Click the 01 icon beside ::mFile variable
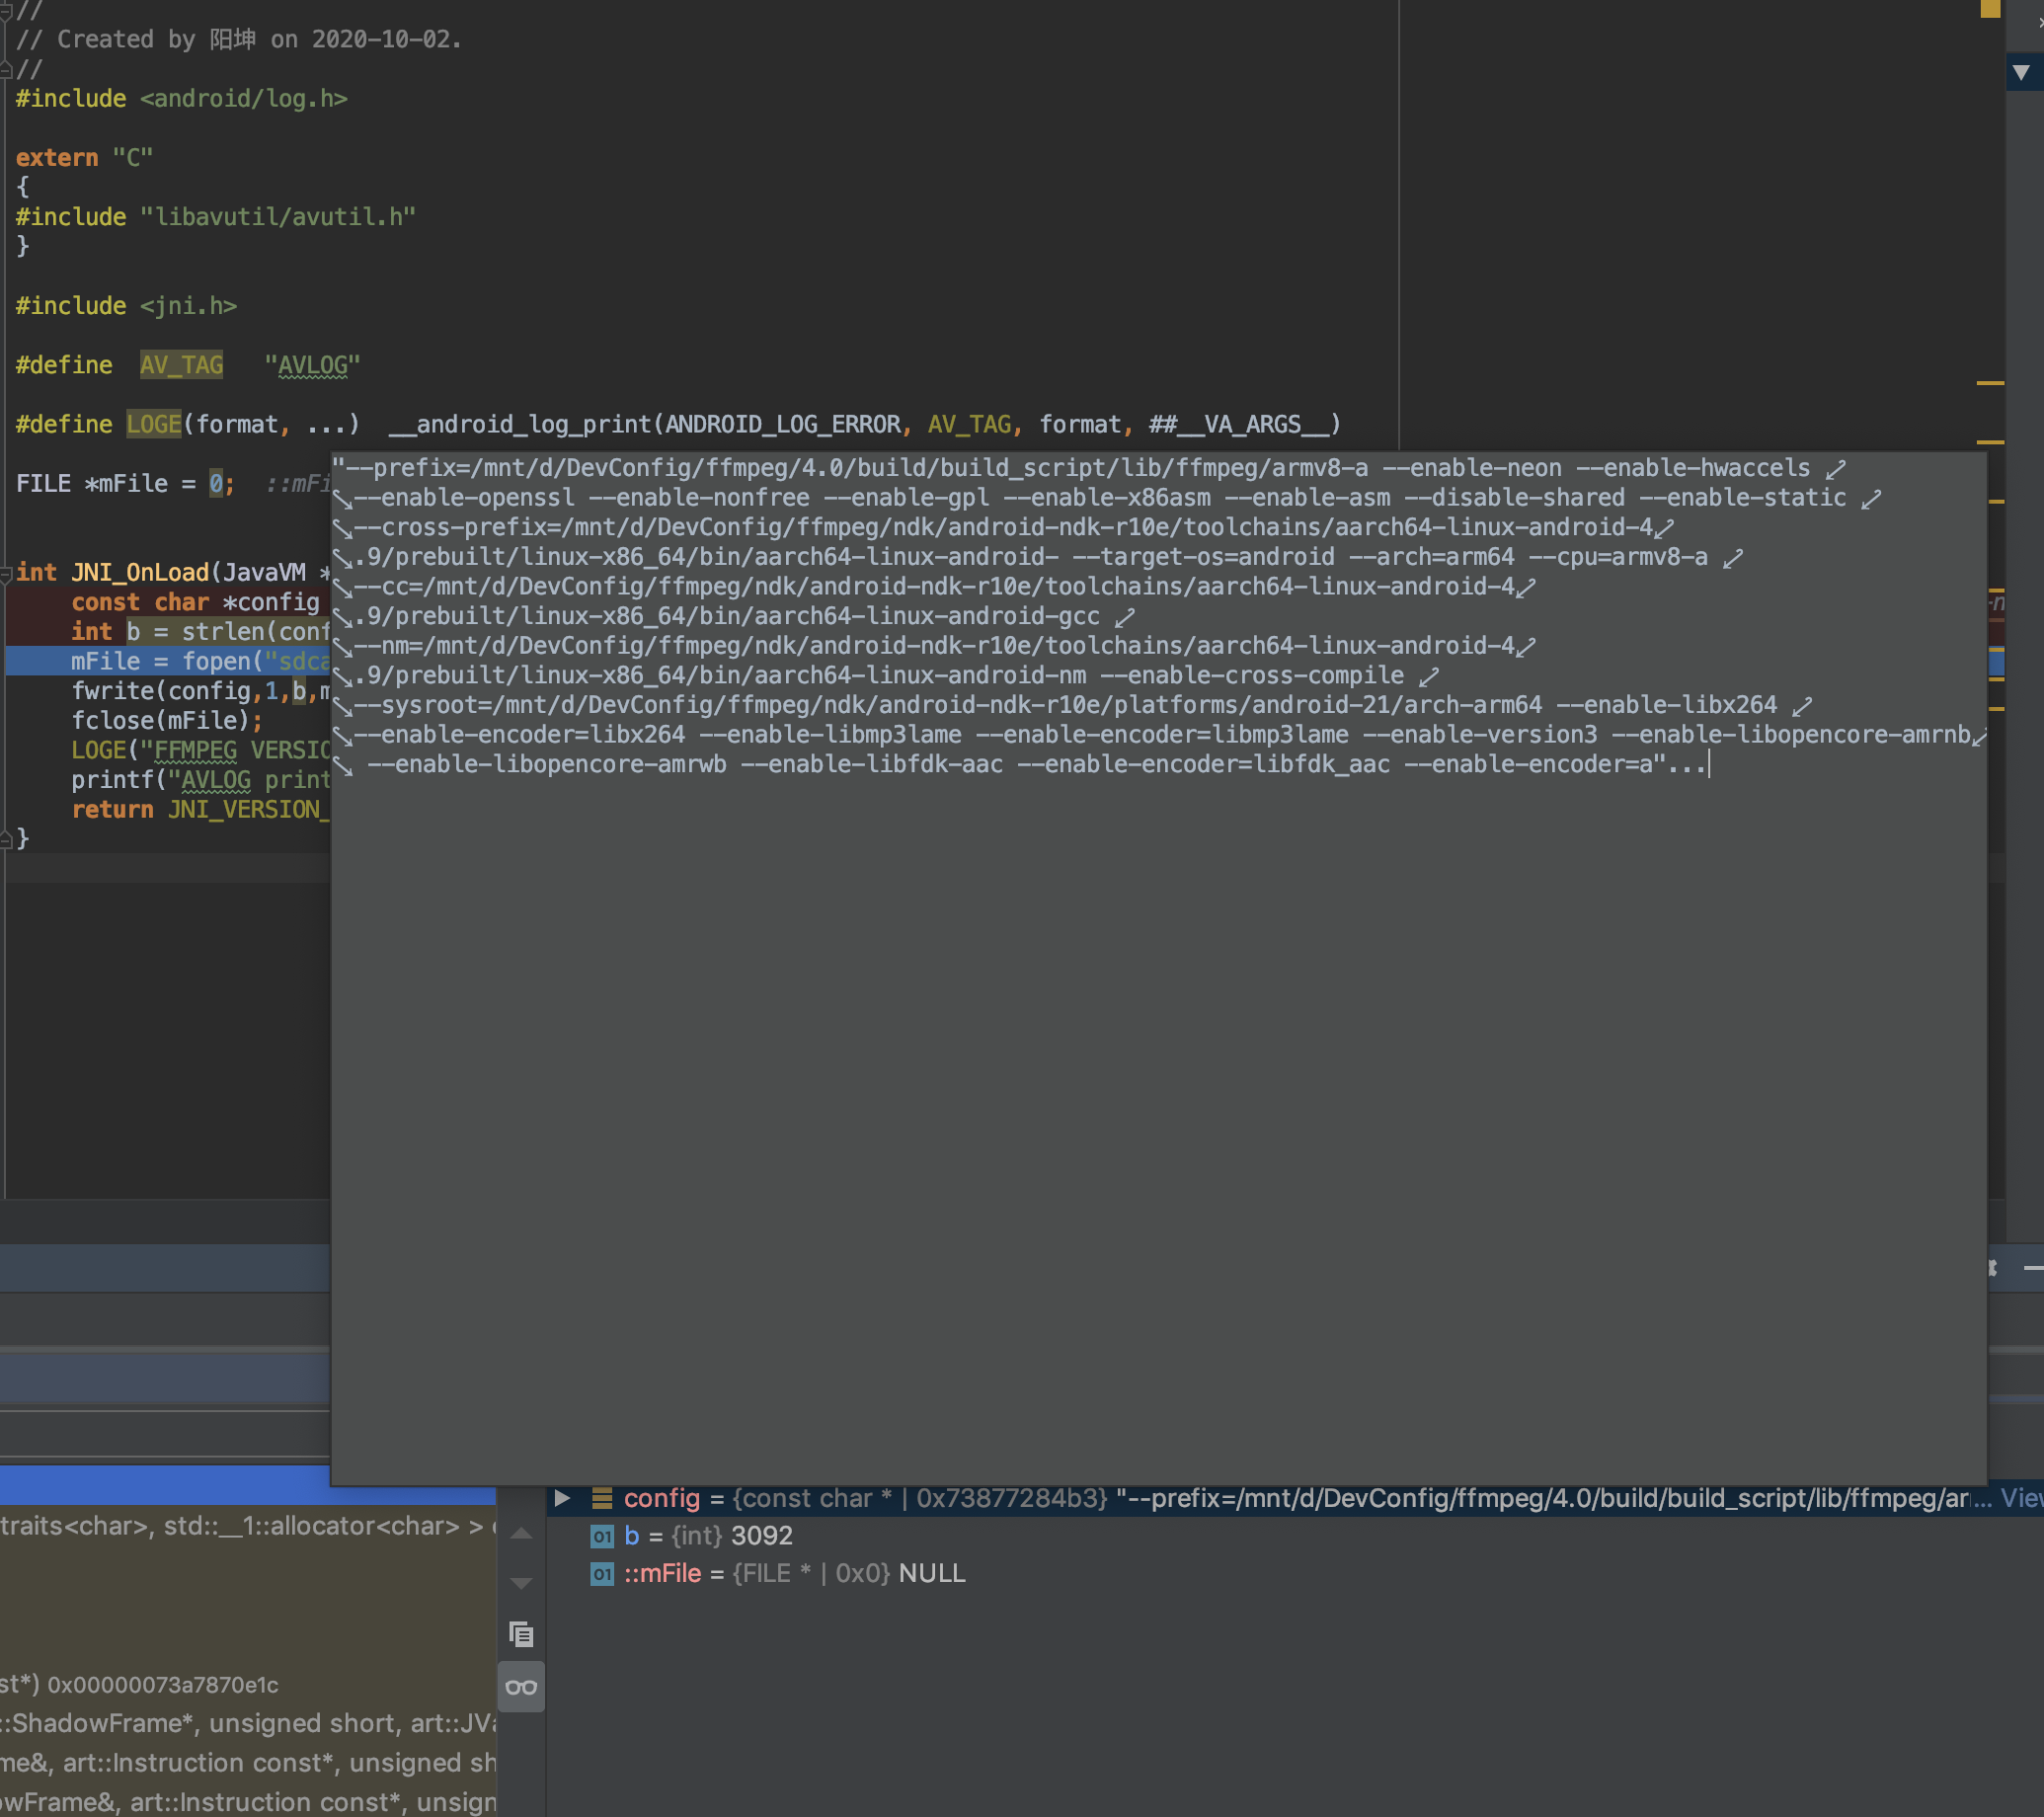 click(602, 1574)
